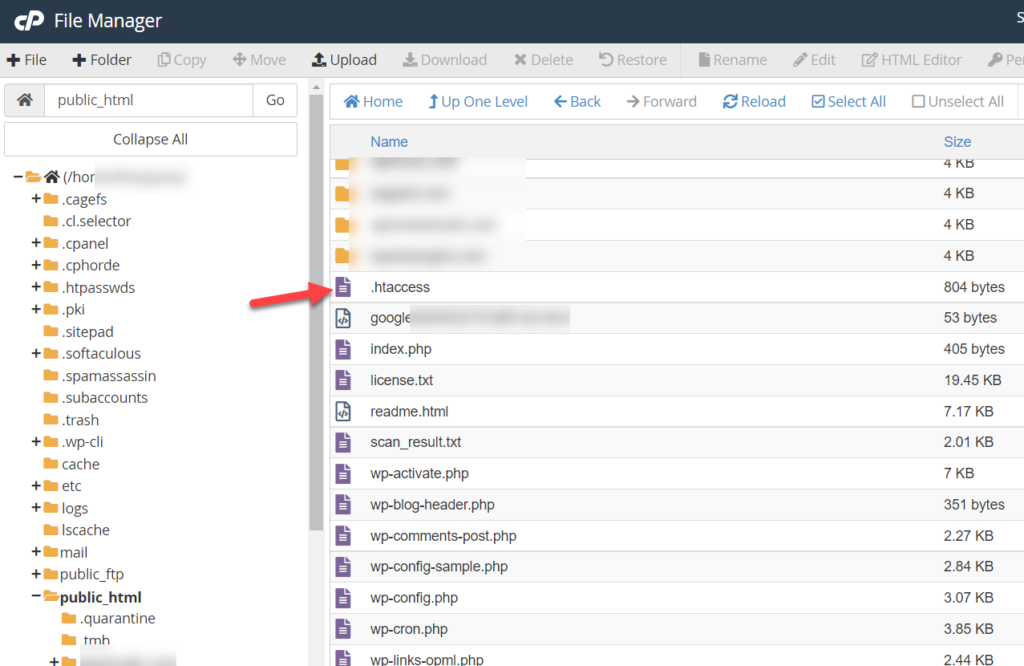Viewport: 1024px width, 666px height.
Task: Click Collapse All button
Action: tap(151, 139)
